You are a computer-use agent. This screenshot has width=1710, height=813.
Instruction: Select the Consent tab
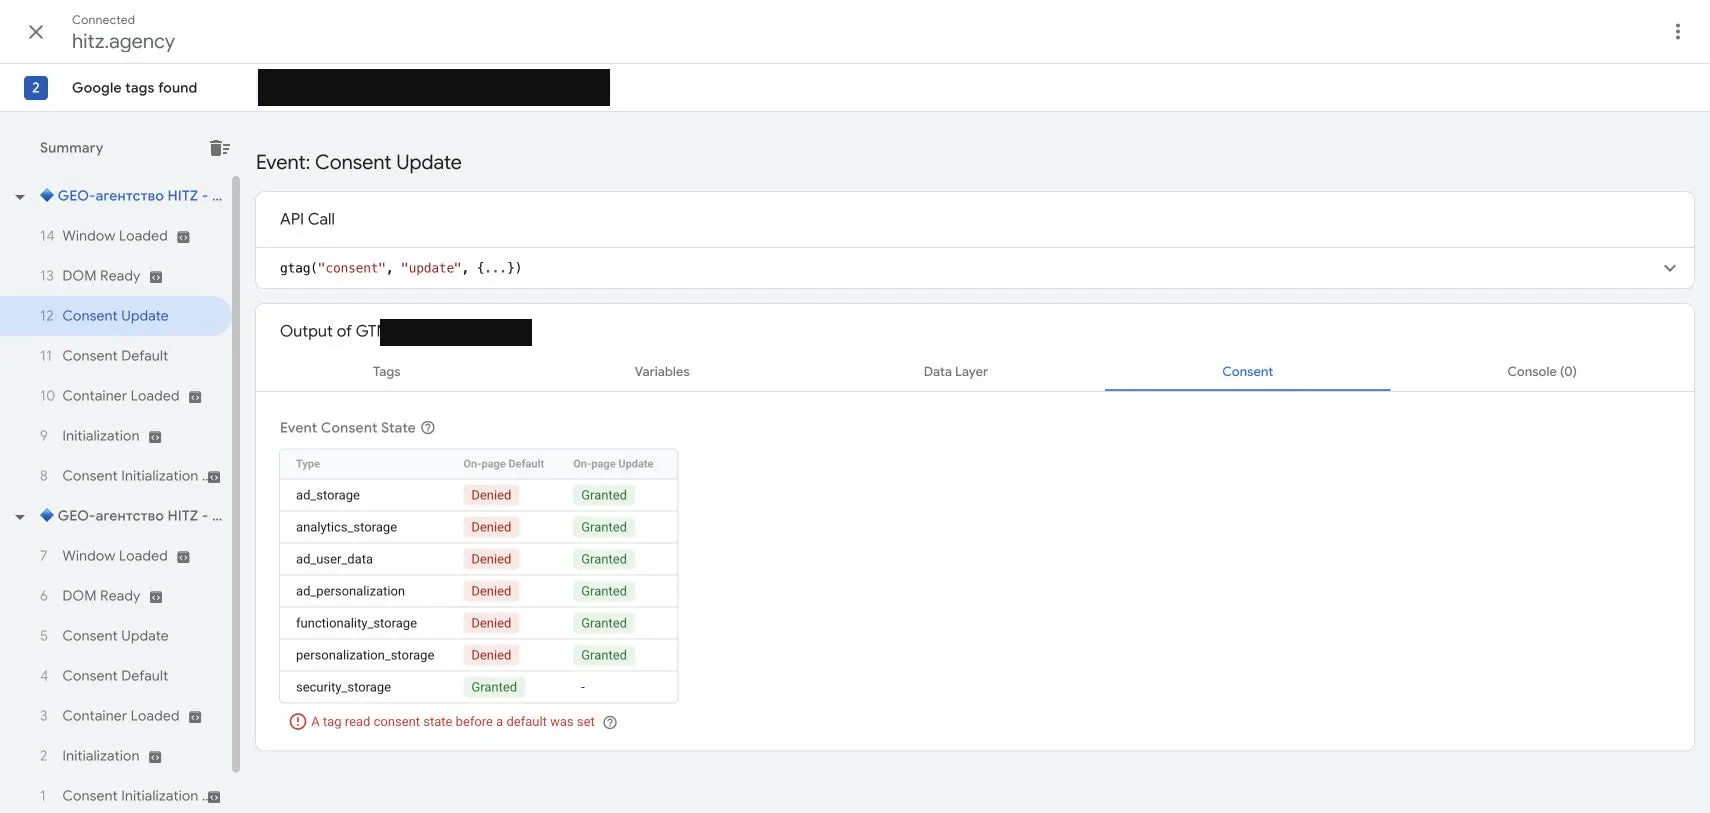[x=1247, y=371]
